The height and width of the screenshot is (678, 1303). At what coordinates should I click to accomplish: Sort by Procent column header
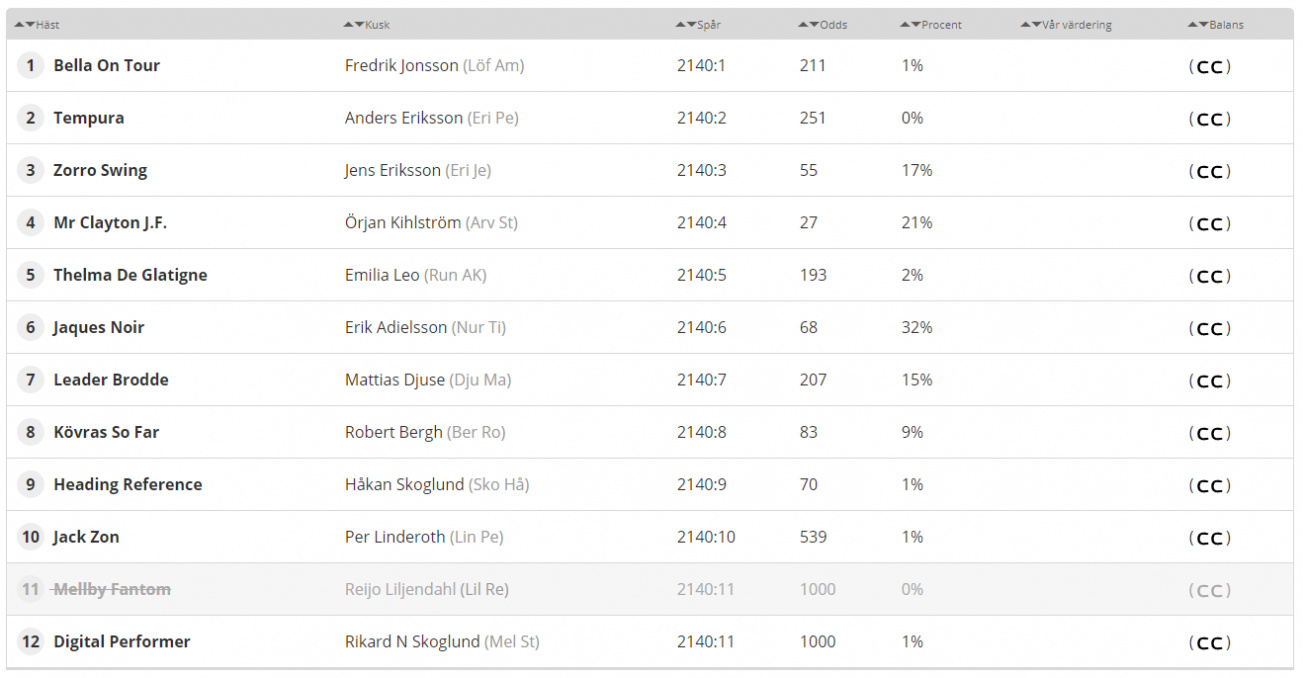click(931, 25)
